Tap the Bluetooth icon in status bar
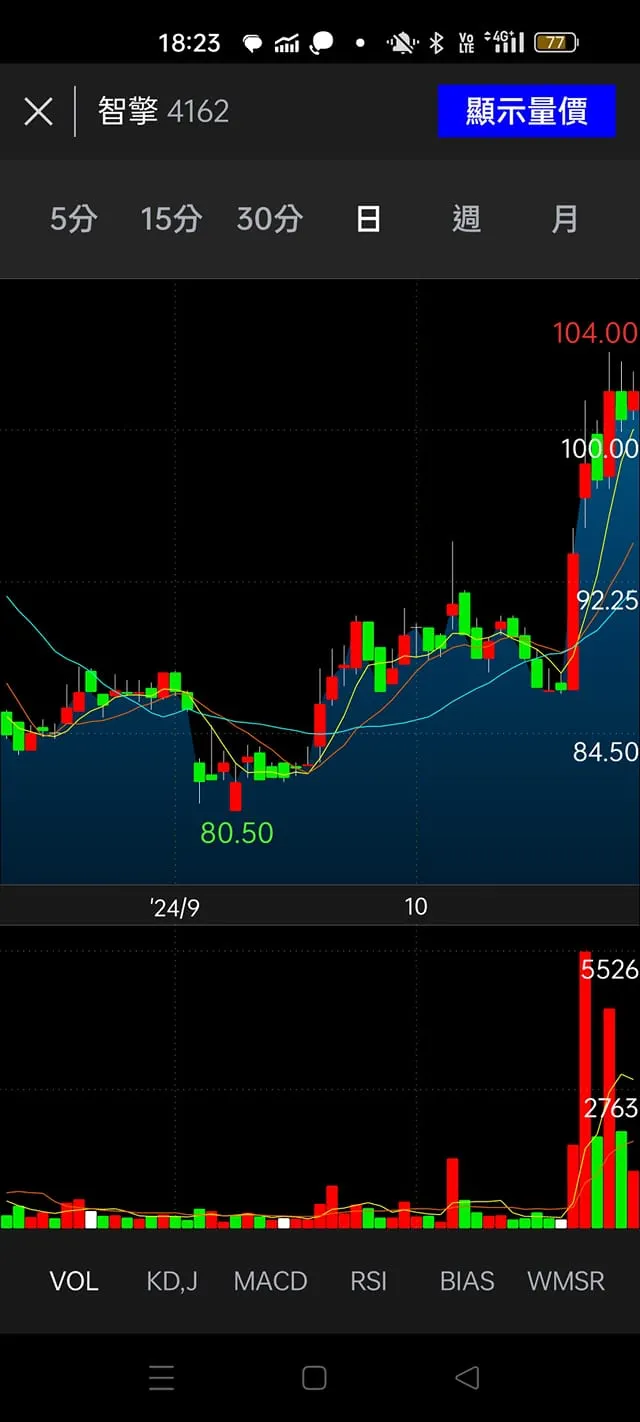 [x=436, y=43]
